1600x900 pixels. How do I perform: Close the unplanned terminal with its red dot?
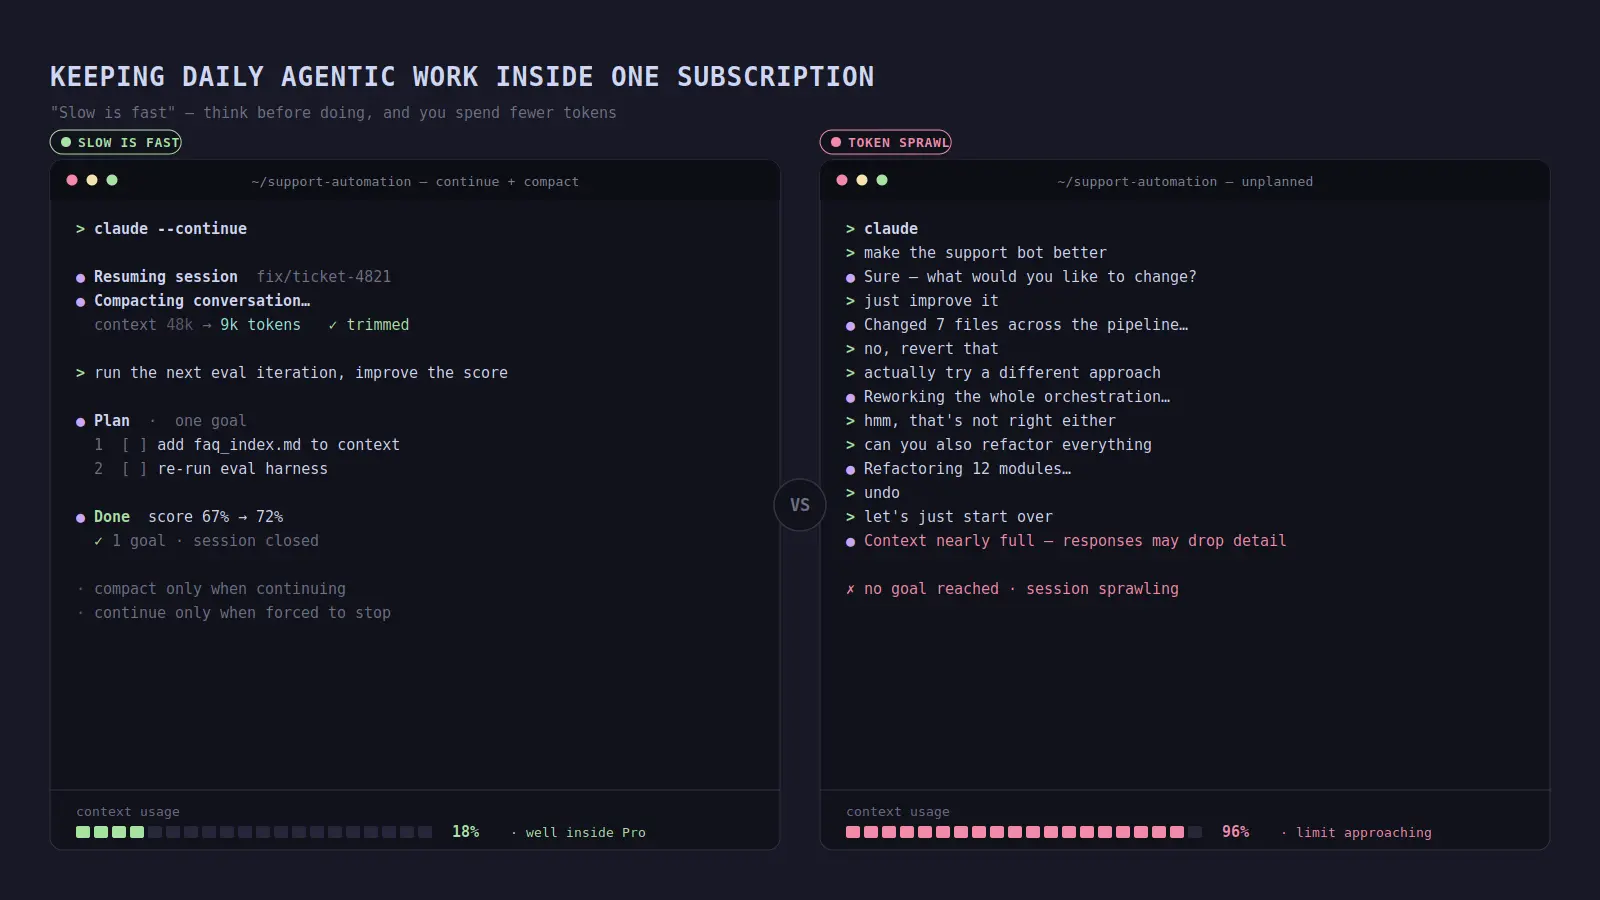coord(842,180)
